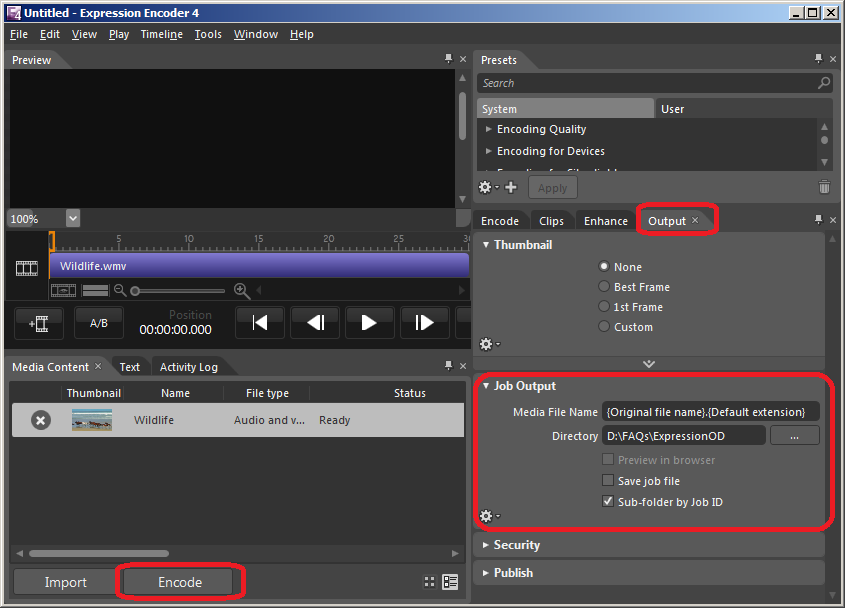The height and width of the screenshot is (608, 845).
Task: Expand the Encoding for Devices preset group
Action: pos(488,151)
